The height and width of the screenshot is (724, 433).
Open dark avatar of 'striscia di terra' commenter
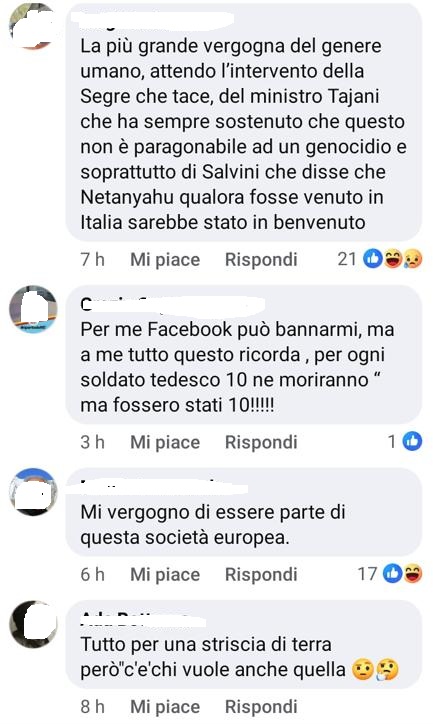33,624
